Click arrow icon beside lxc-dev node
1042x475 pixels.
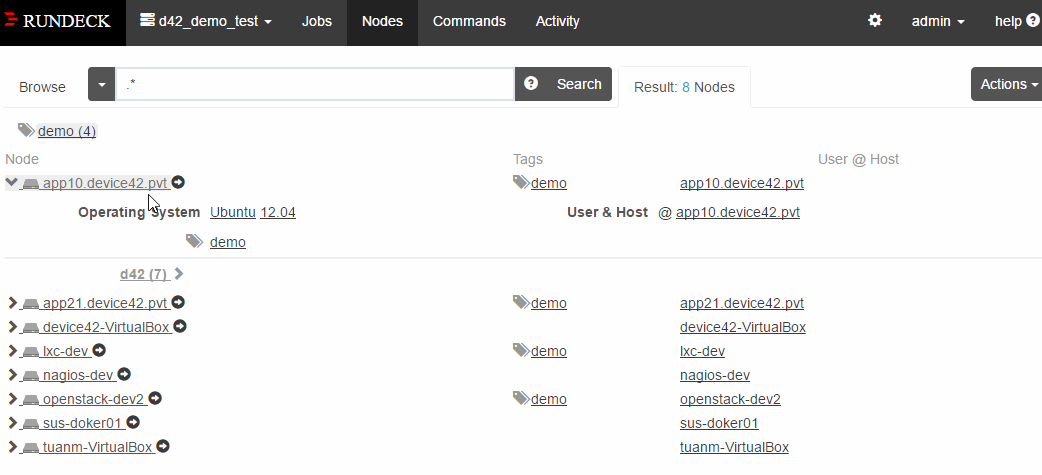tap(99, 351)
